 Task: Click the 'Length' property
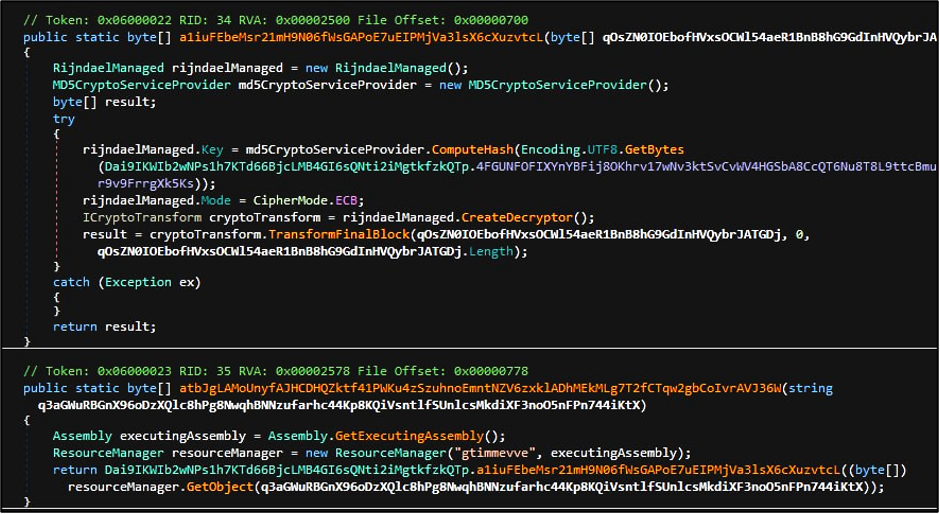click(x=491, y=251)
